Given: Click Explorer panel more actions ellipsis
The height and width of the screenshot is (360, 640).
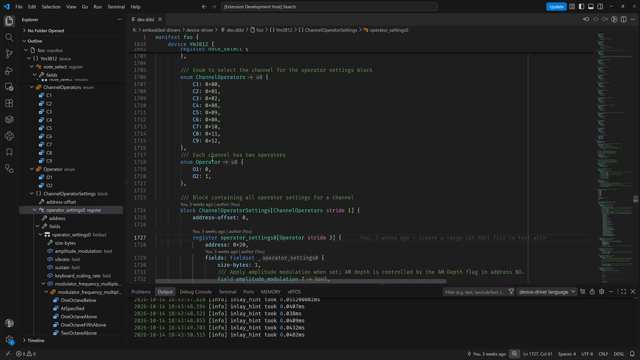Looking at the screenshot, I should (x=119, y=20).
